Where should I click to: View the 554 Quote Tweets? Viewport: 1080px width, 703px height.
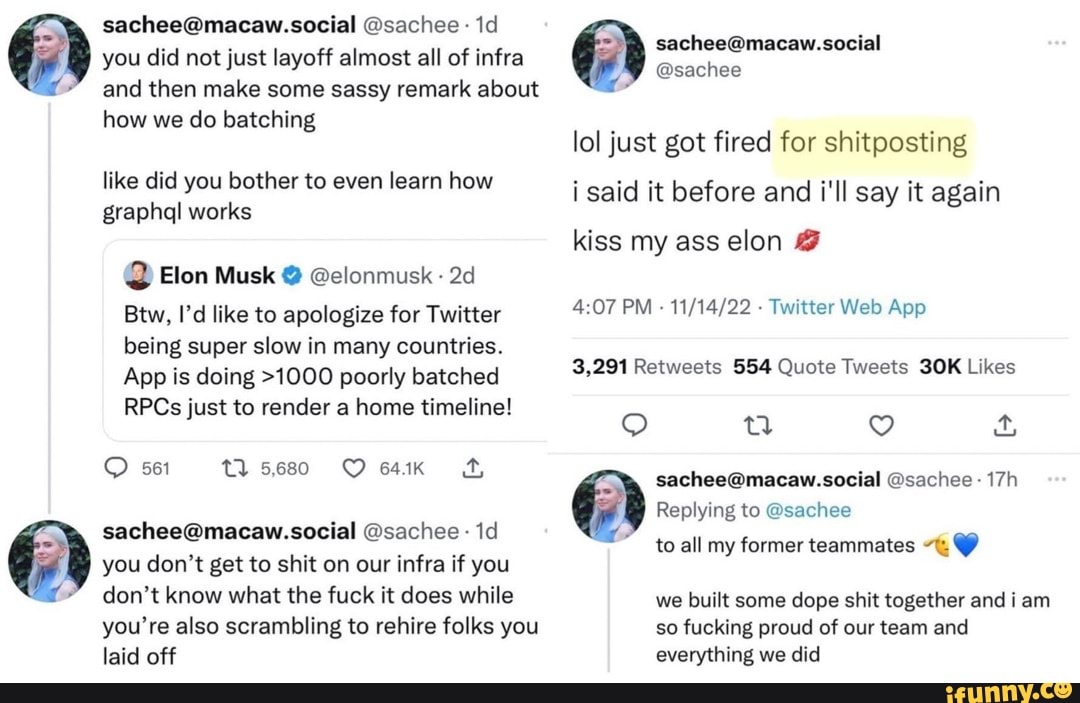(819, 367)
